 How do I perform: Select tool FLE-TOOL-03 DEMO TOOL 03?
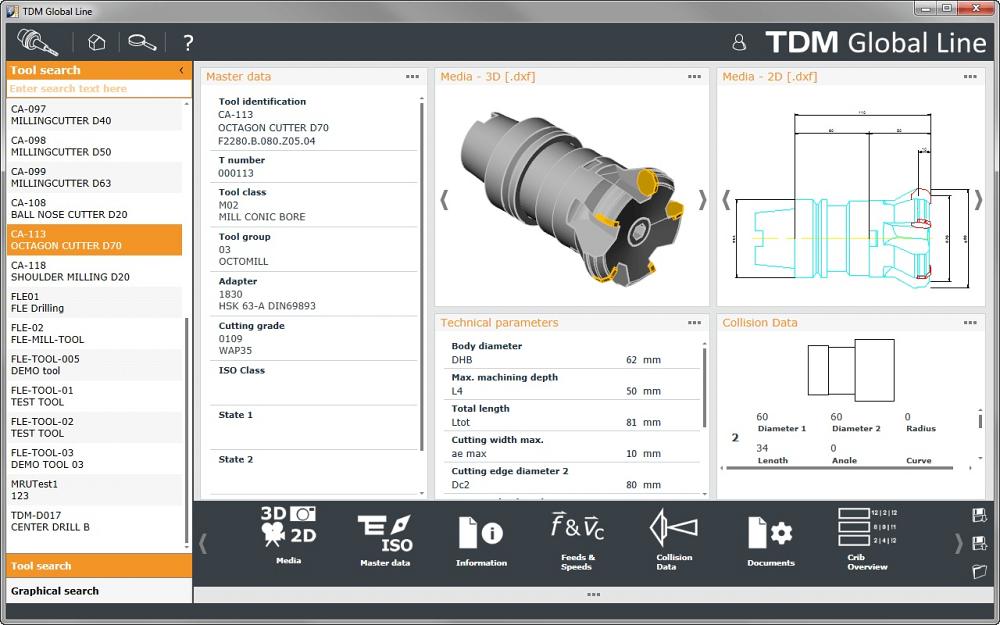94,459
